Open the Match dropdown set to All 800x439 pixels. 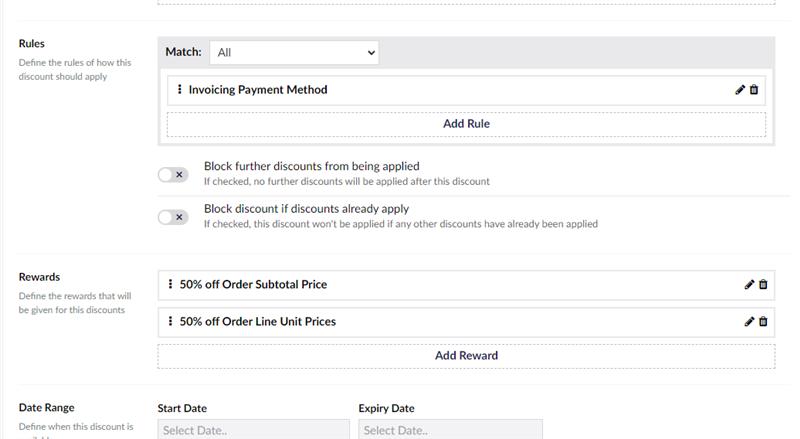coord(294,53)
